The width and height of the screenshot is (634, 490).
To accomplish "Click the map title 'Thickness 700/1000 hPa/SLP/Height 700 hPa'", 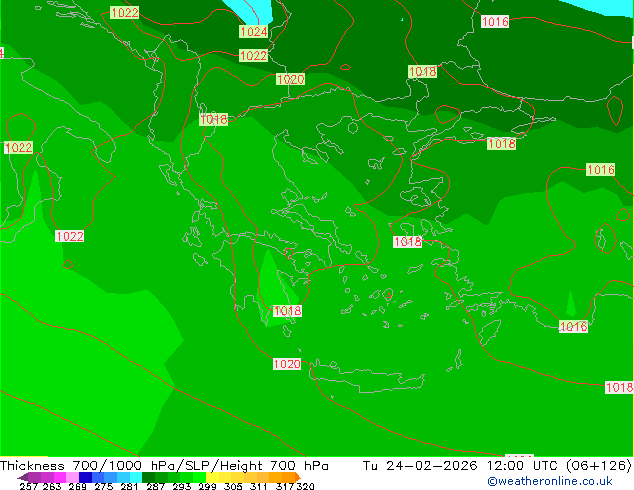I will [x=164, y=466].
